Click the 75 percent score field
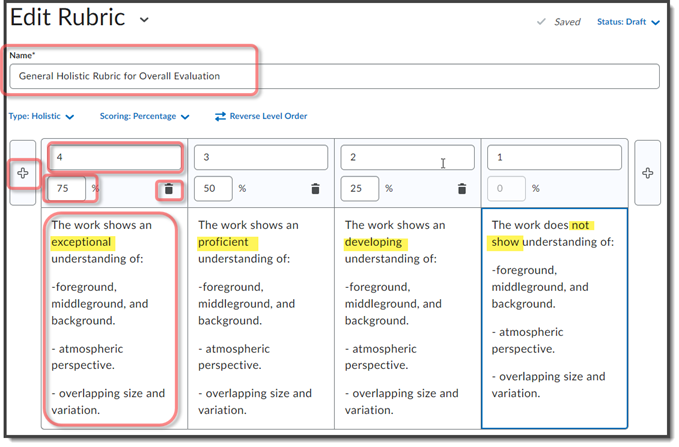The image size is (679, 447). coord(66,188)
